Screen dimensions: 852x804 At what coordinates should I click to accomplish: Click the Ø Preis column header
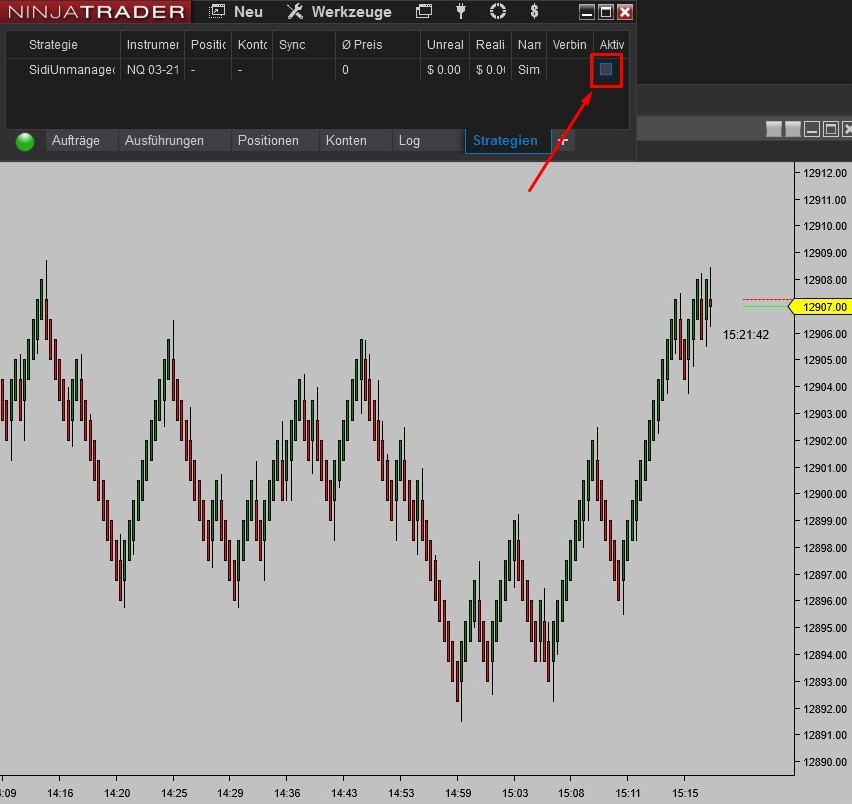coord(362,45)
